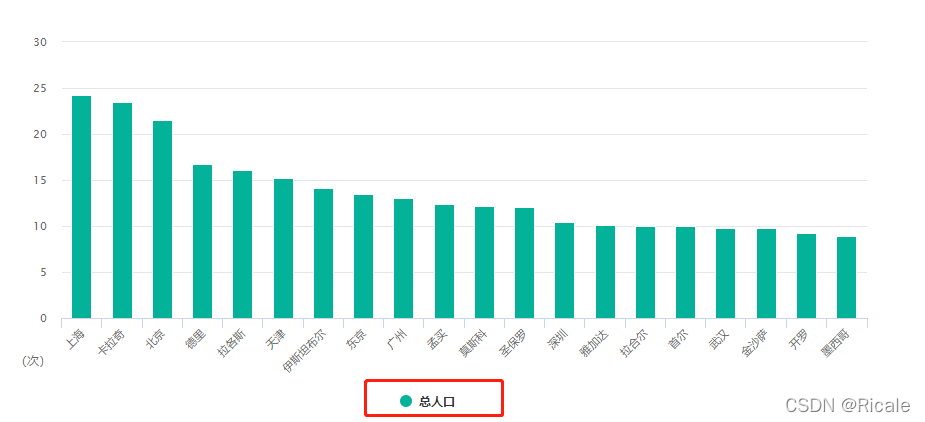Select the 墨西哥 bar

click(846, 278)
